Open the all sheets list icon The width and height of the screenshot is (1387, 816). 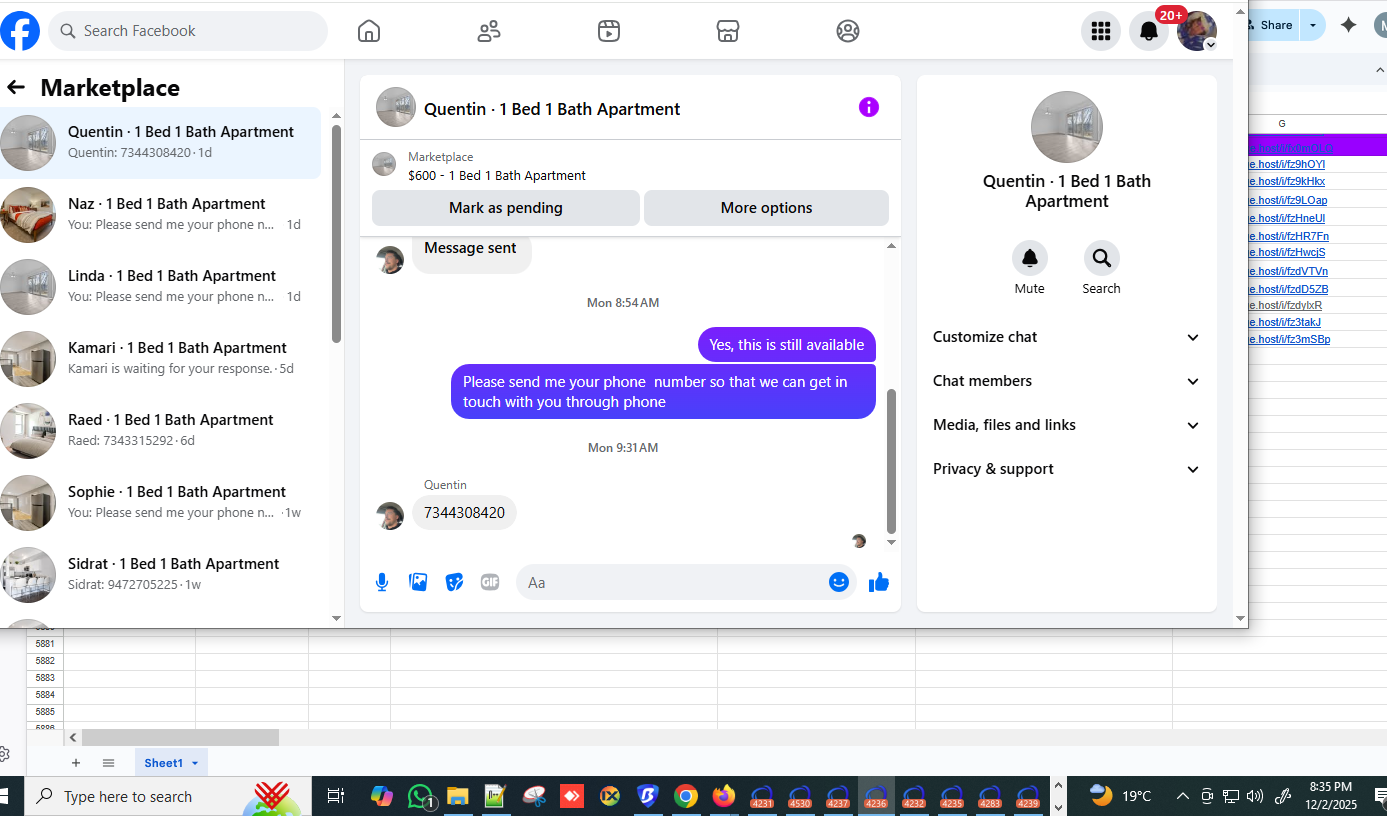(109, 763)
